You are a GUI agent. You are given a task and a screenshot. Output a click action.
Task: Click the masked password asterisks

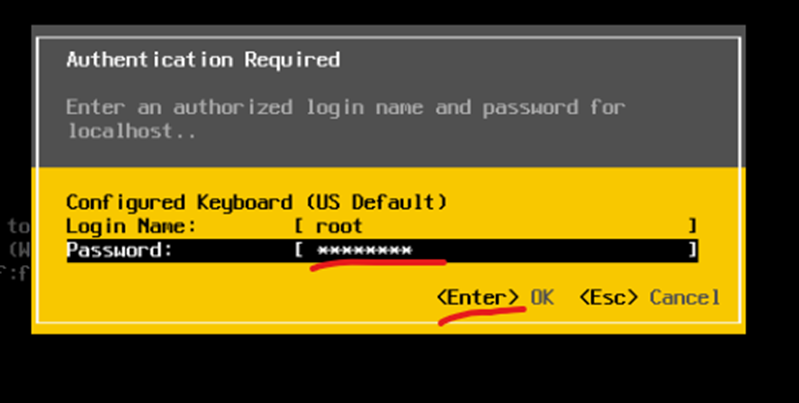pyautogui.click(x=364, y=250)
